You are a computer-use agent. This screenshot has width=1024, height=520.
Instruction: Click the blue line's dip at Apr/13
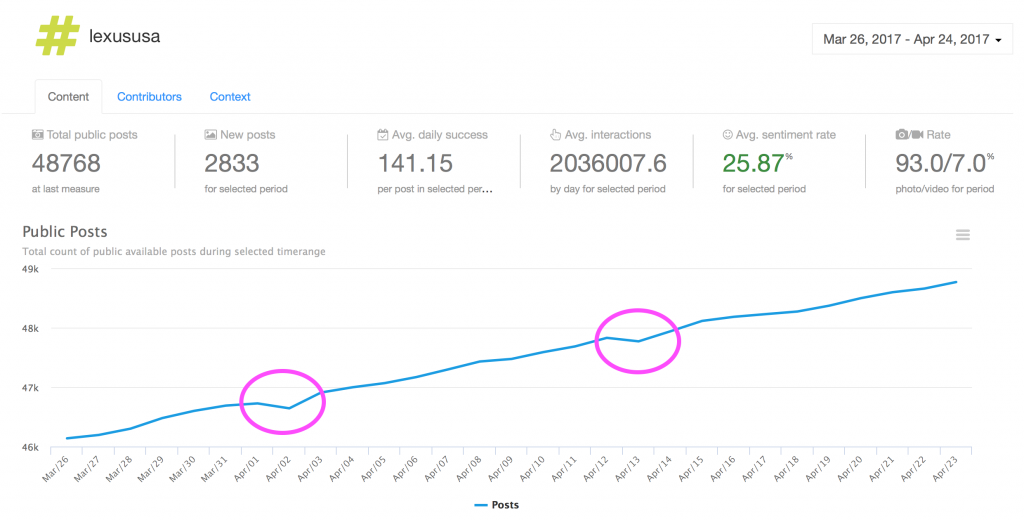639,341
